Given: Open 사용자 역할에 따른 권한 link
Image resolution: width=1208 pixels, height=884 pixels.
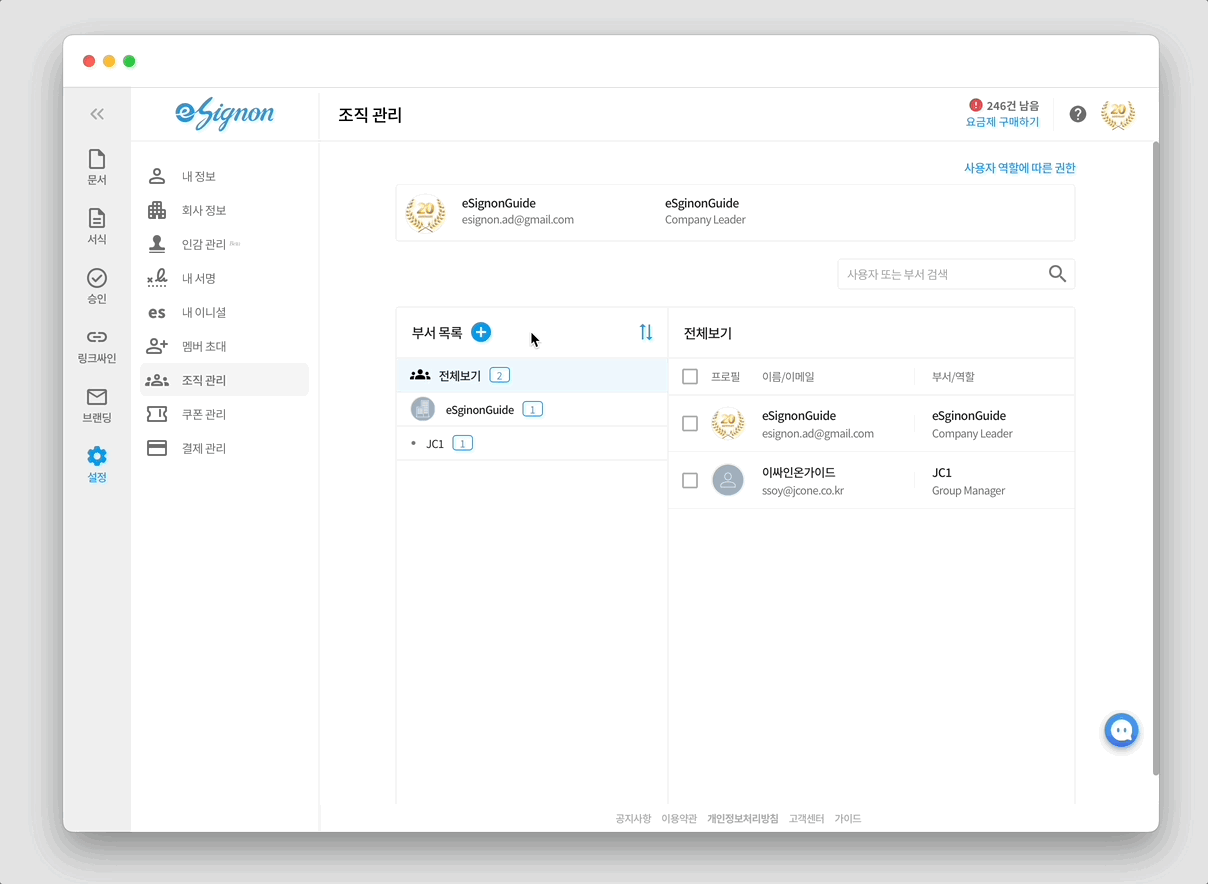Looking at the screenshot, I should tap(1020, 168).
